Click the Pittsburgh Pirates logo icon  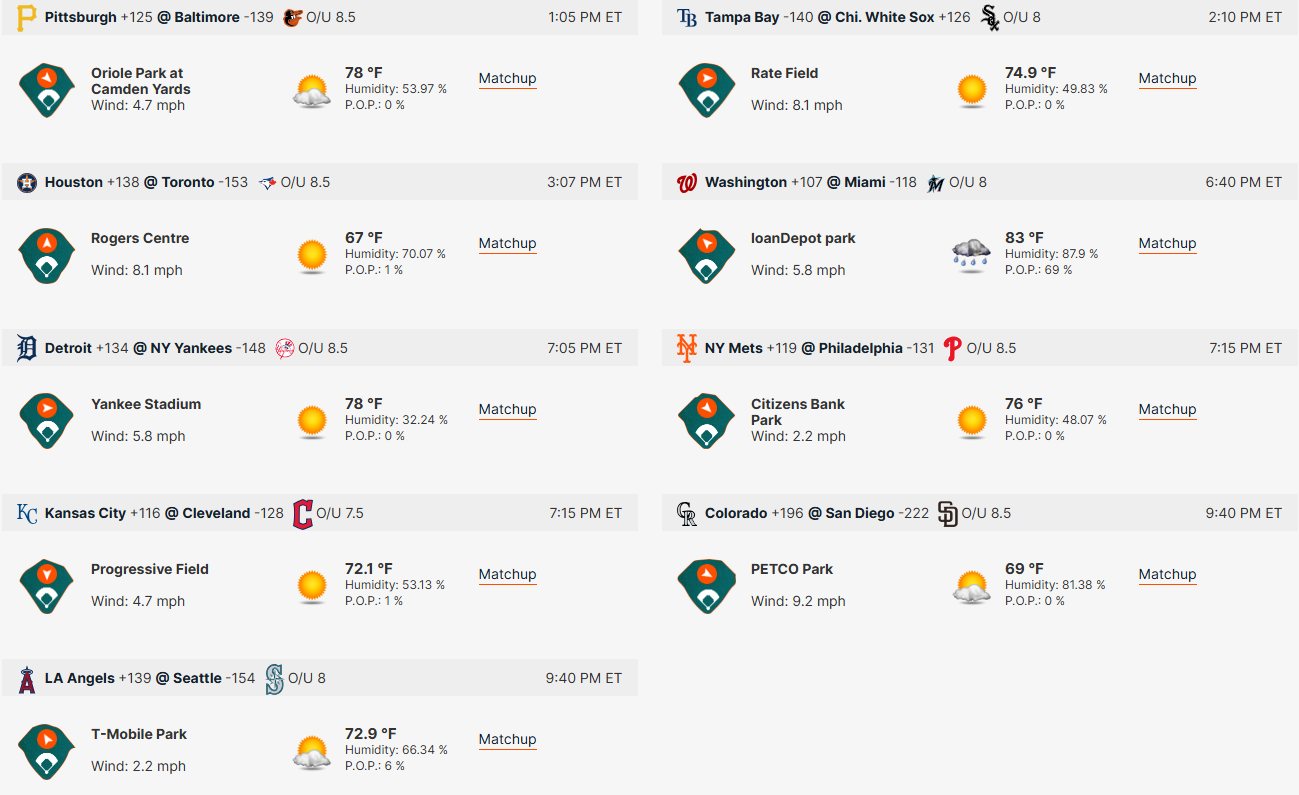click(x=27, y=17)
